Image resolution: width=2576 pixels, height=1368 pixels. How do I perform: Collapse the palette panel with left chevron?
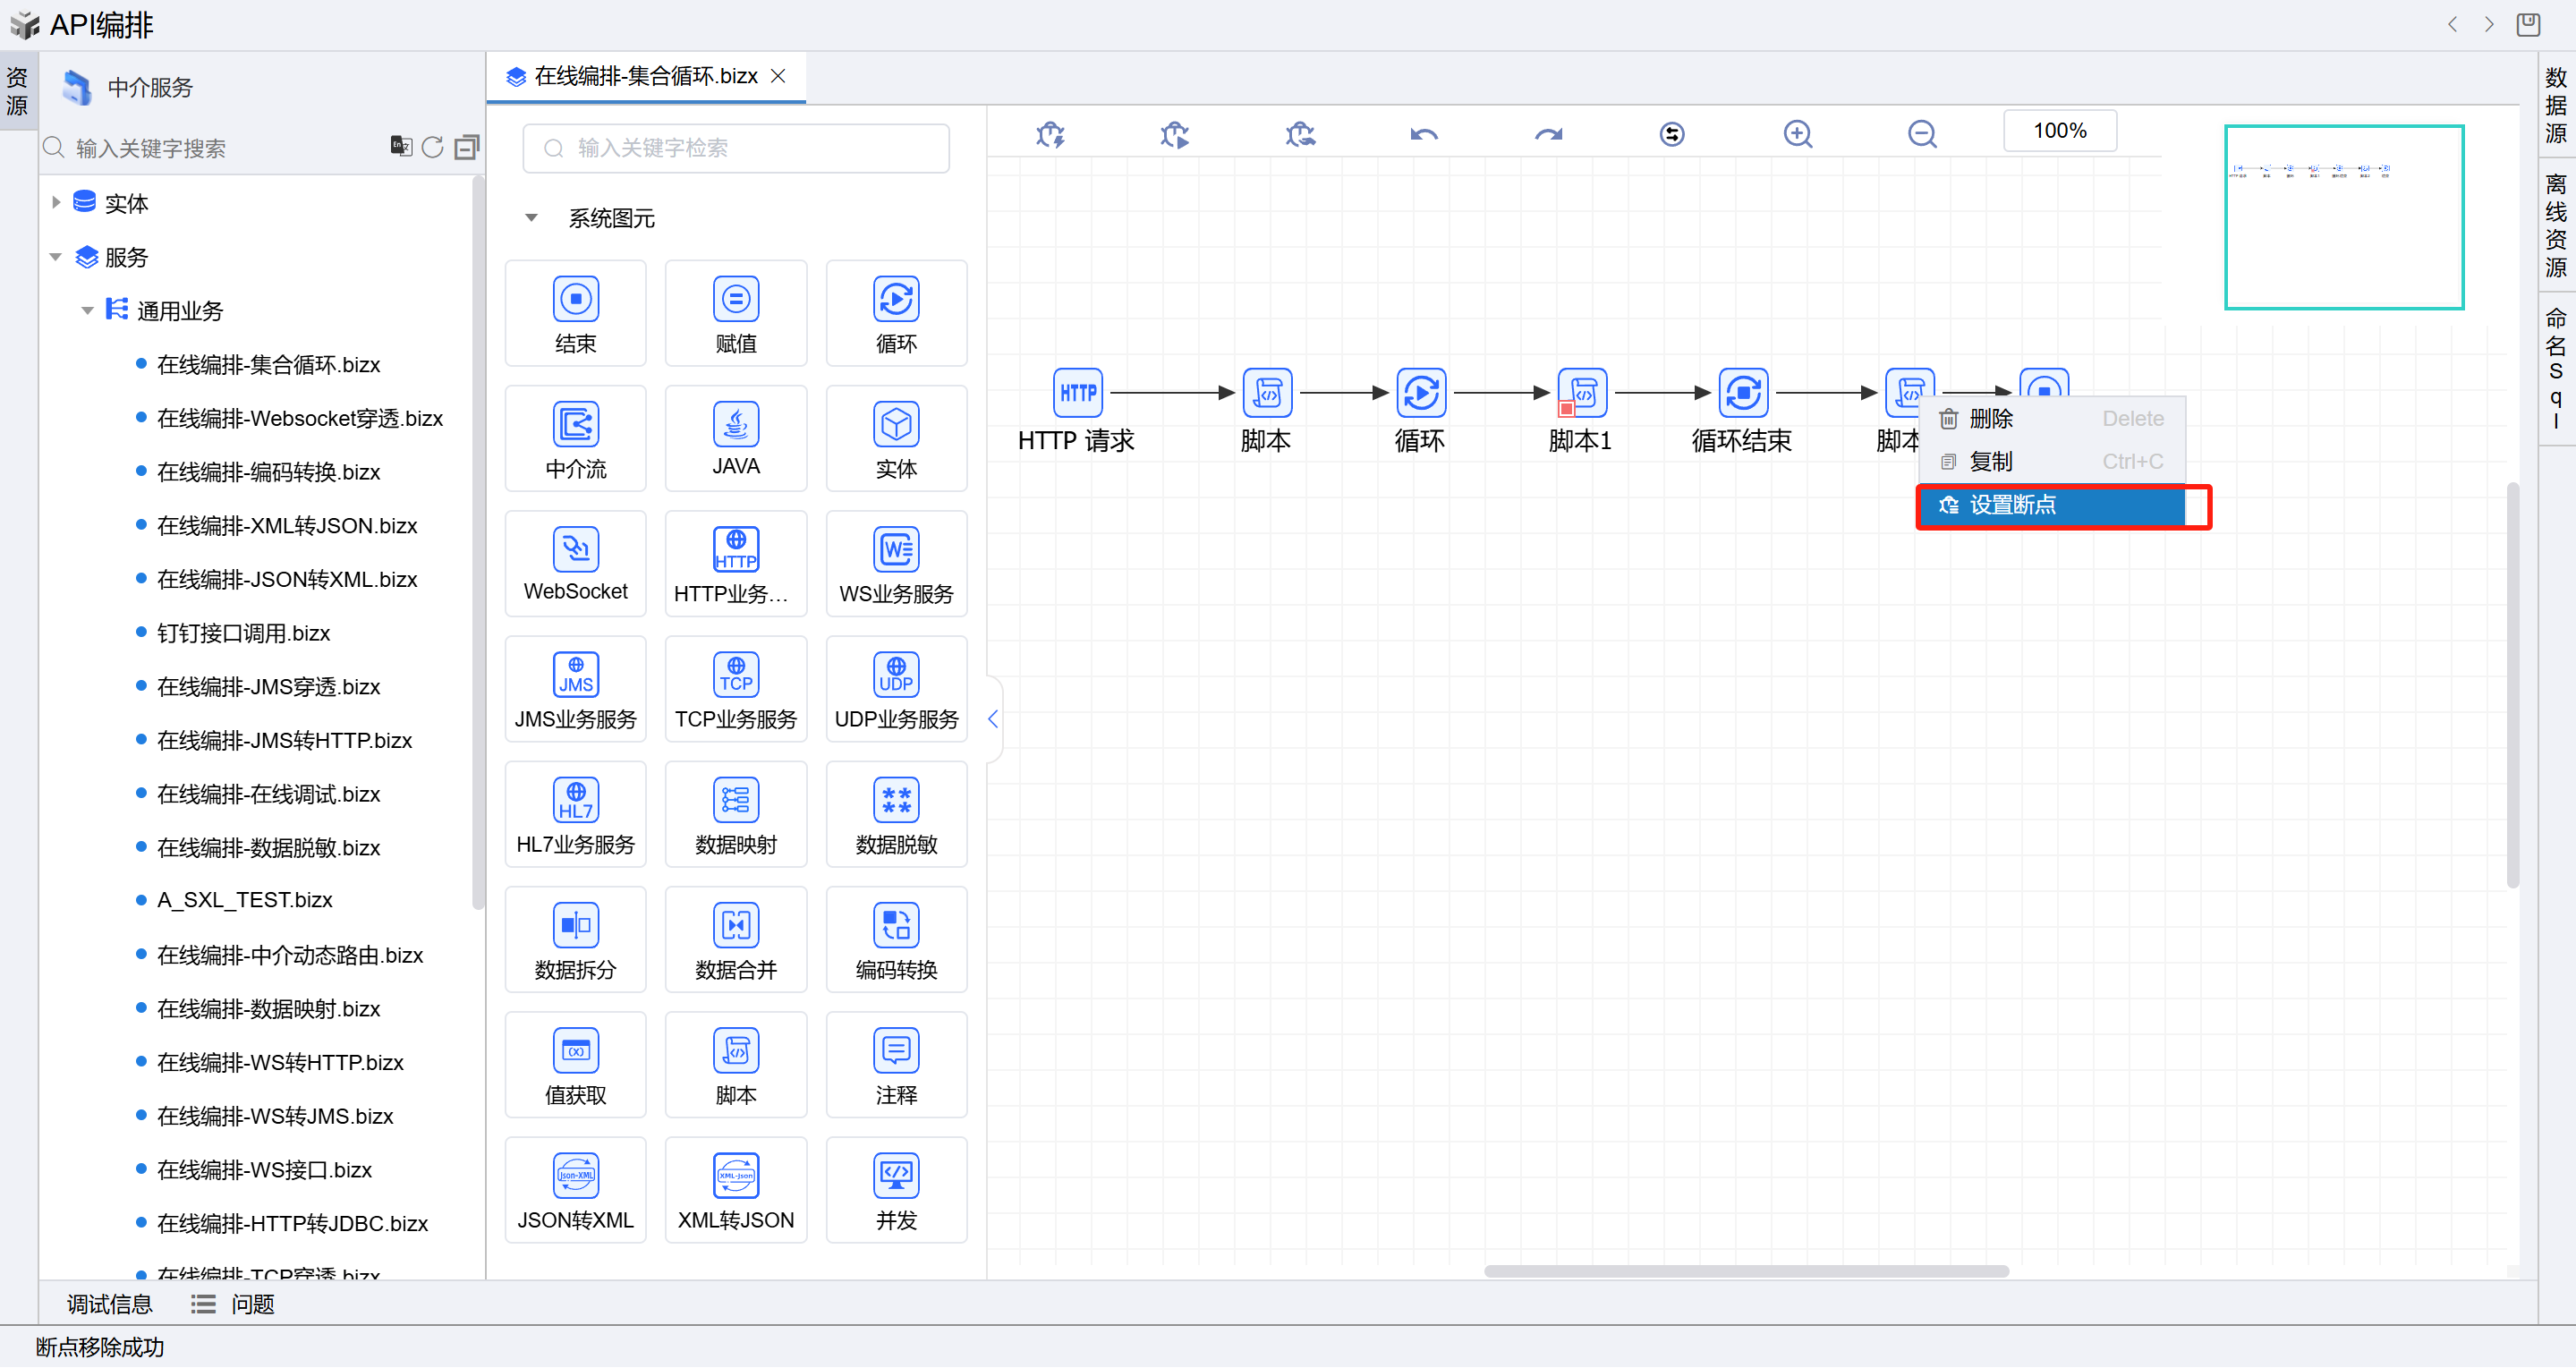992,718
